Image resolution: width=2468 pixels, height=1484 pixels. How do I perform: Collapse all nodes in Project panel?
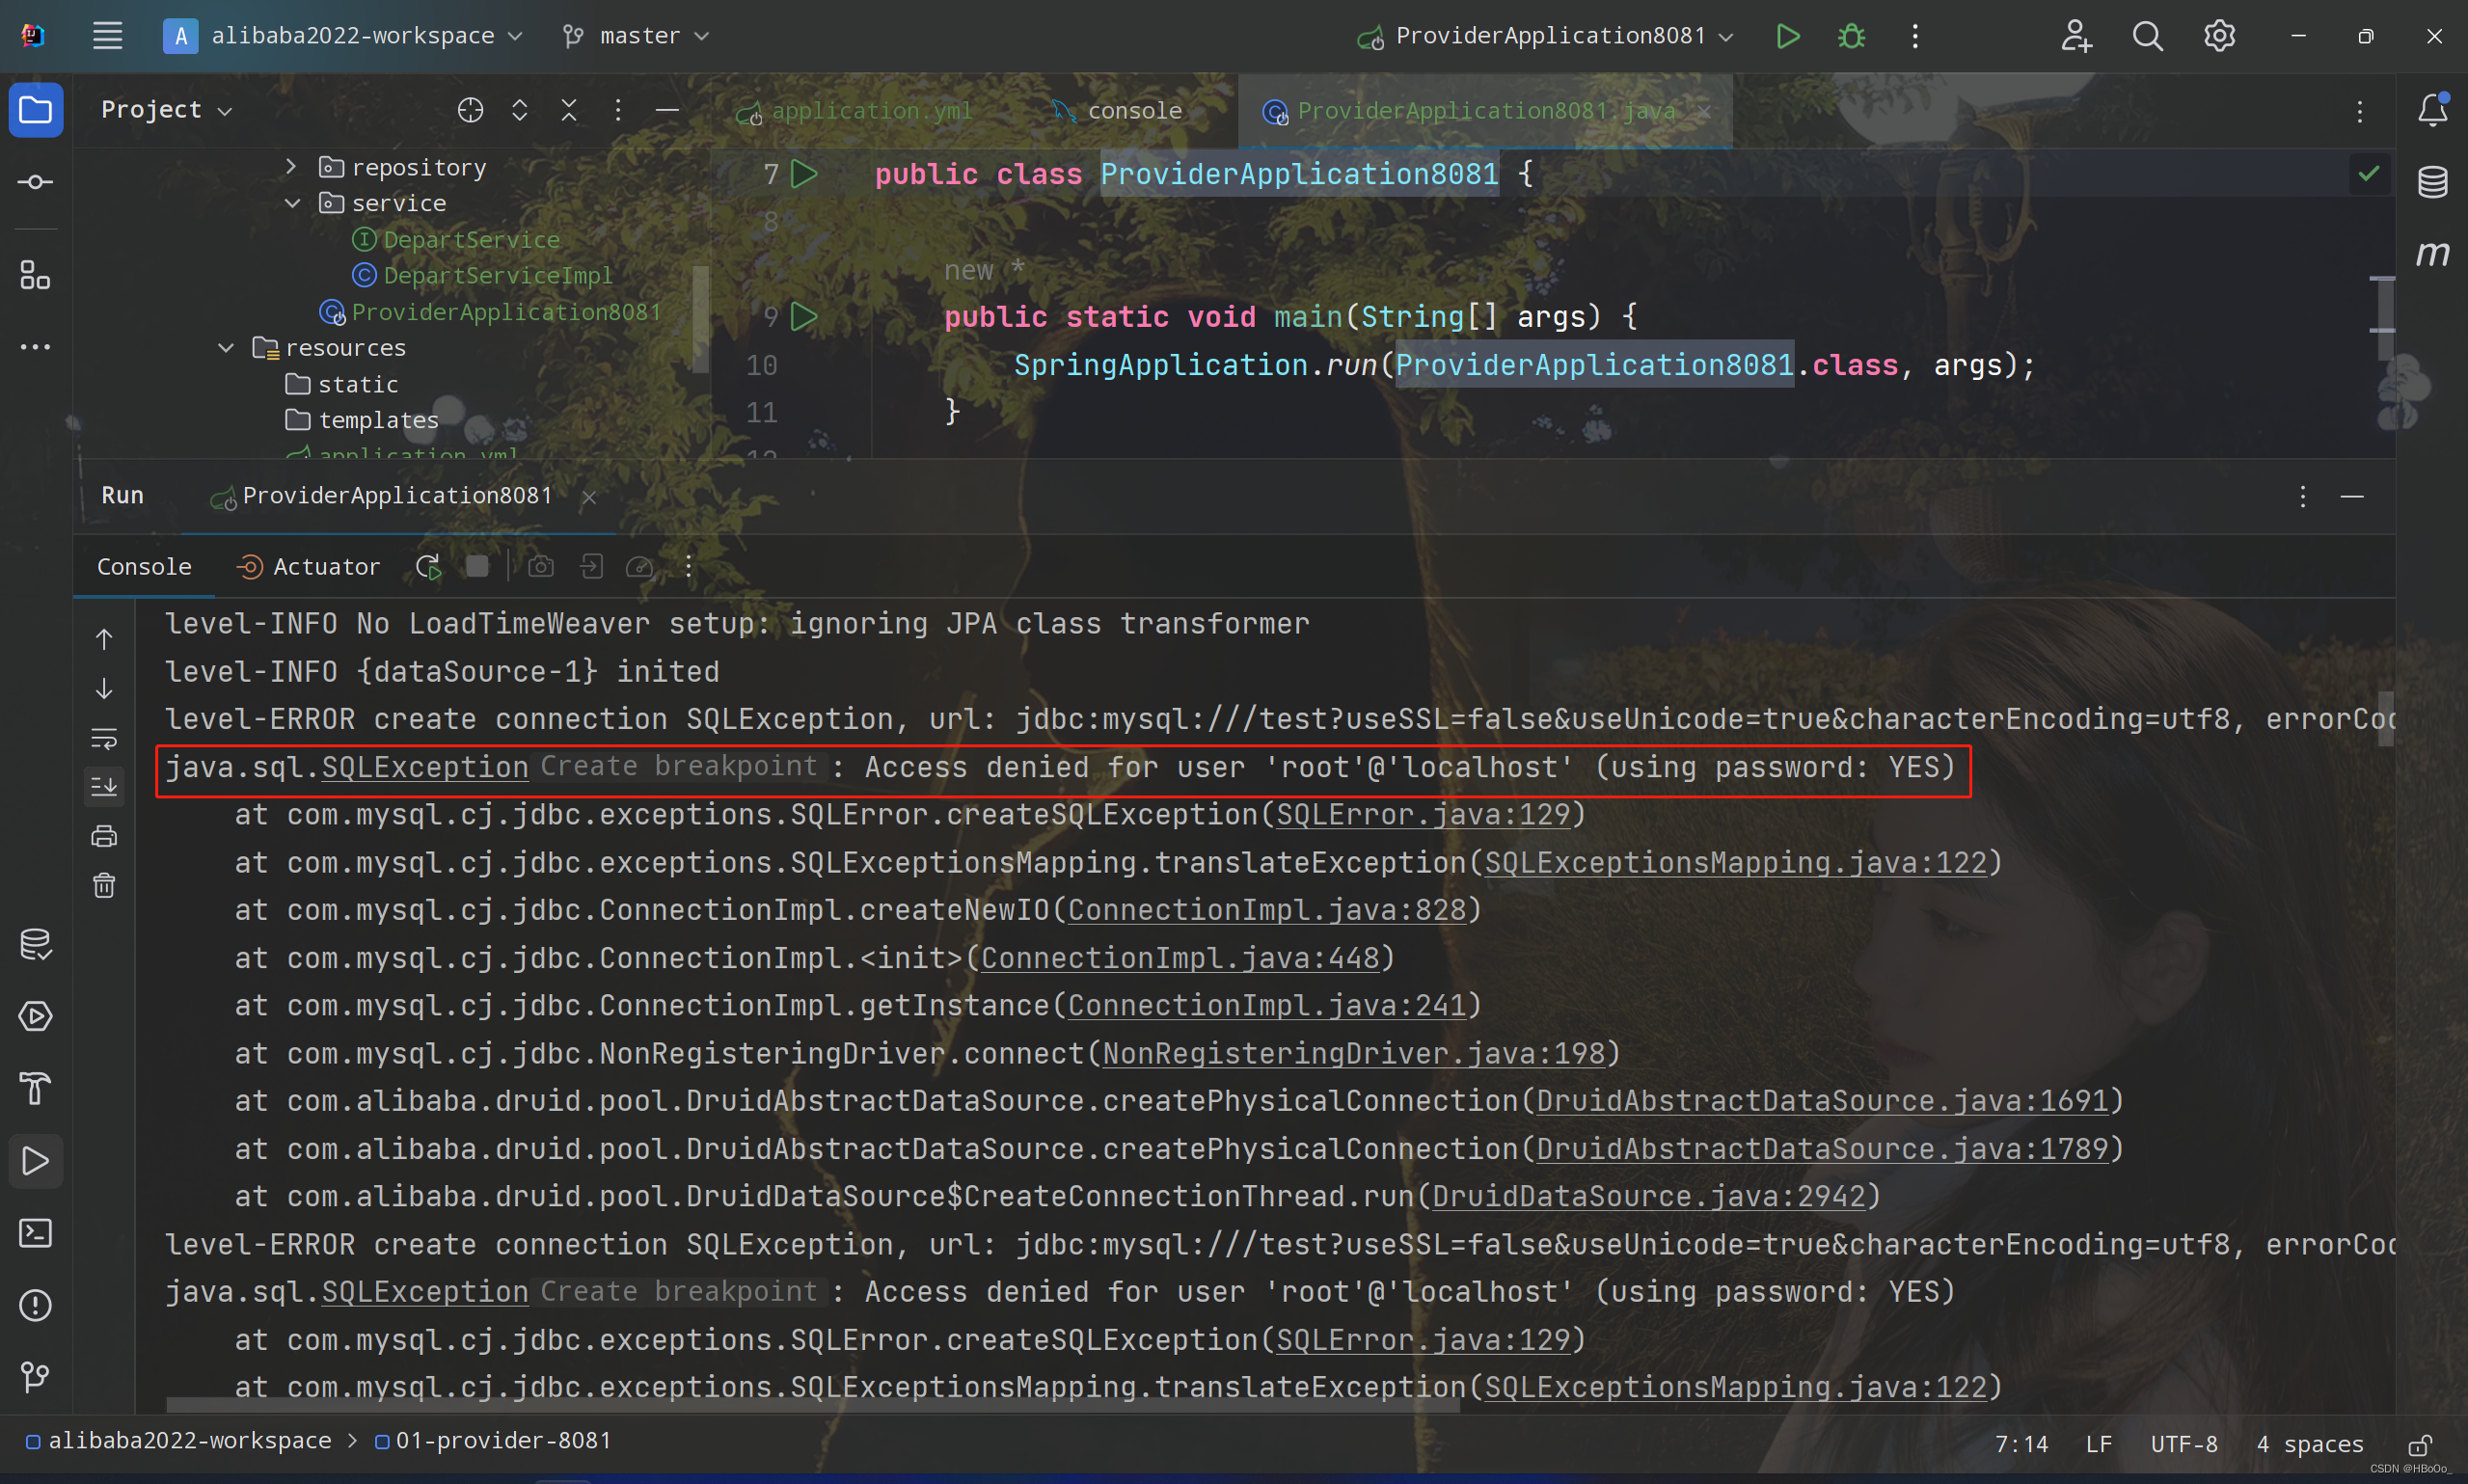tap(569, 110)
